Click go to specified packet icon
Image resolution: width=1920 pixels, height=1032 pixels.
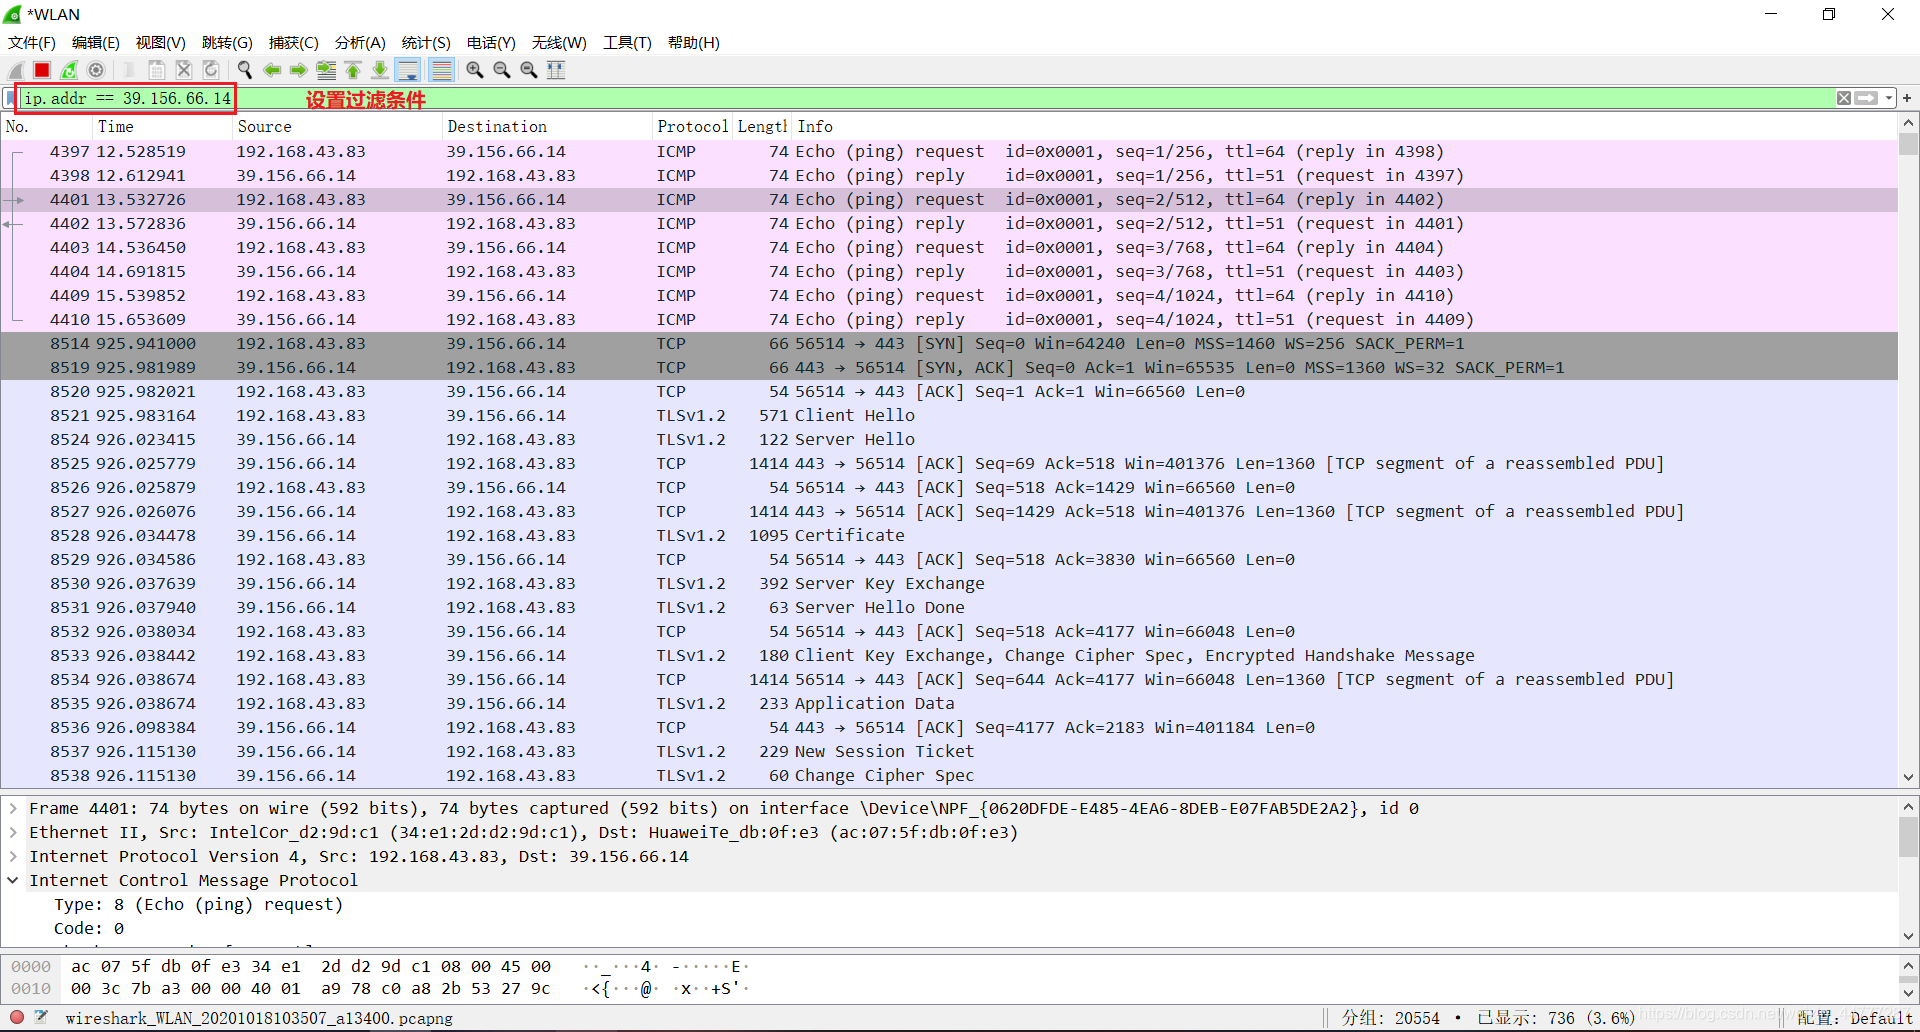click(x=326, y=70)
